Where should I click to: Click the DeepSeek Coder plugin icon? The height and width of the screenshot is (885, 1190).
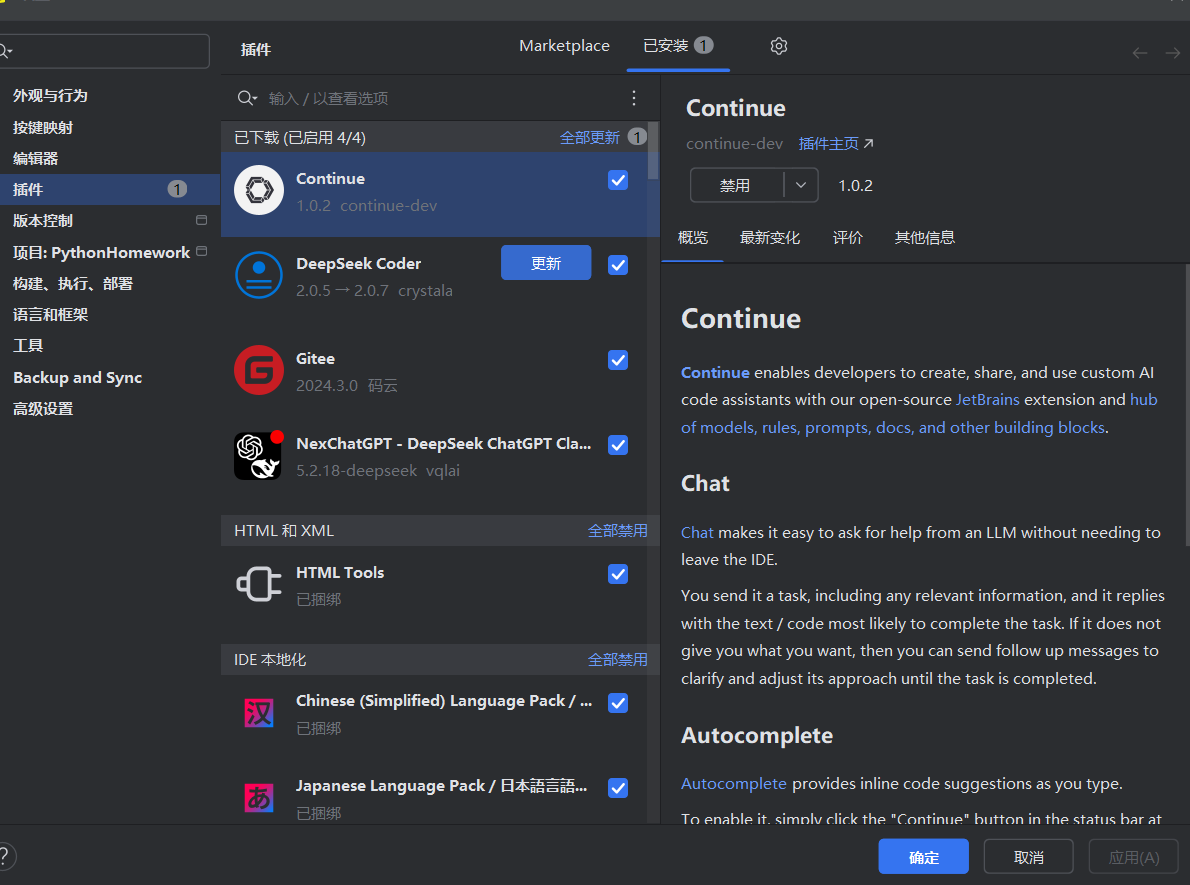(259, 275)
